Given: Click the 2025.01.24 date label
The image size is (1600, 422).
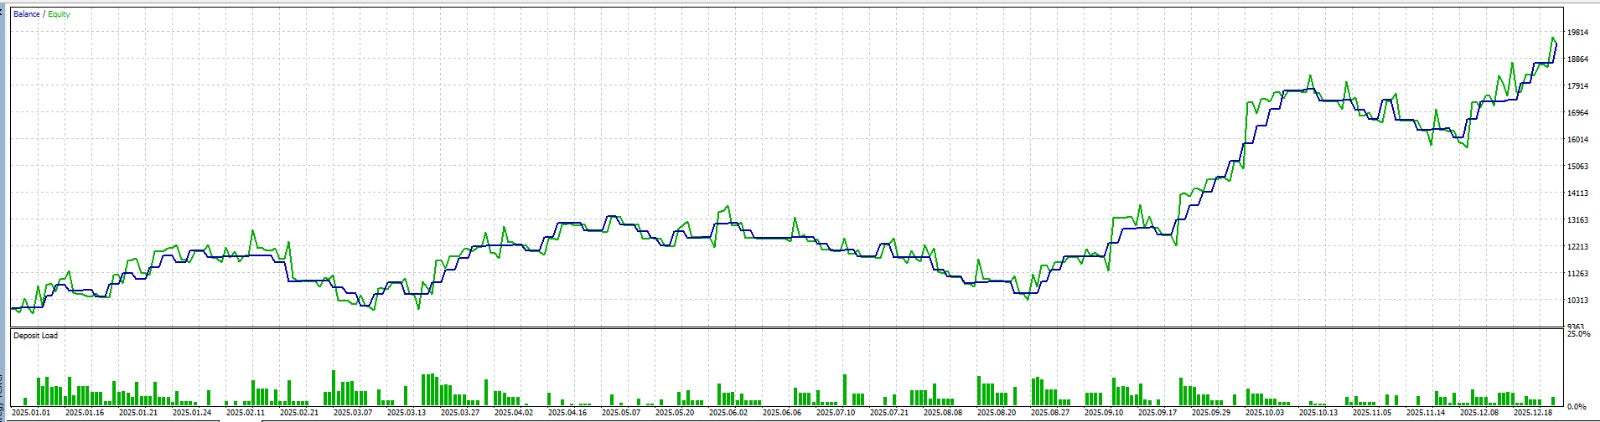Looking at the screenshot, I should pyautogui.click(x=192, y=412).
